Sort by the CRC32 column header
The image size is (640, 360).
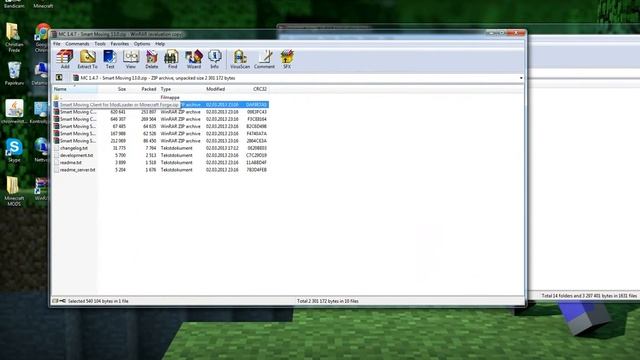pyautogui.click(x=255, y=89)
